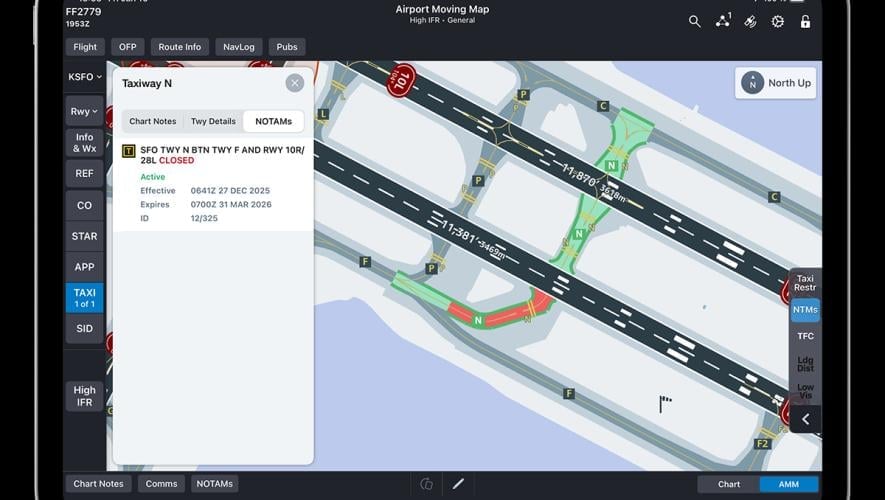Open the satellite GPS status icon

(x=750, y=21)
